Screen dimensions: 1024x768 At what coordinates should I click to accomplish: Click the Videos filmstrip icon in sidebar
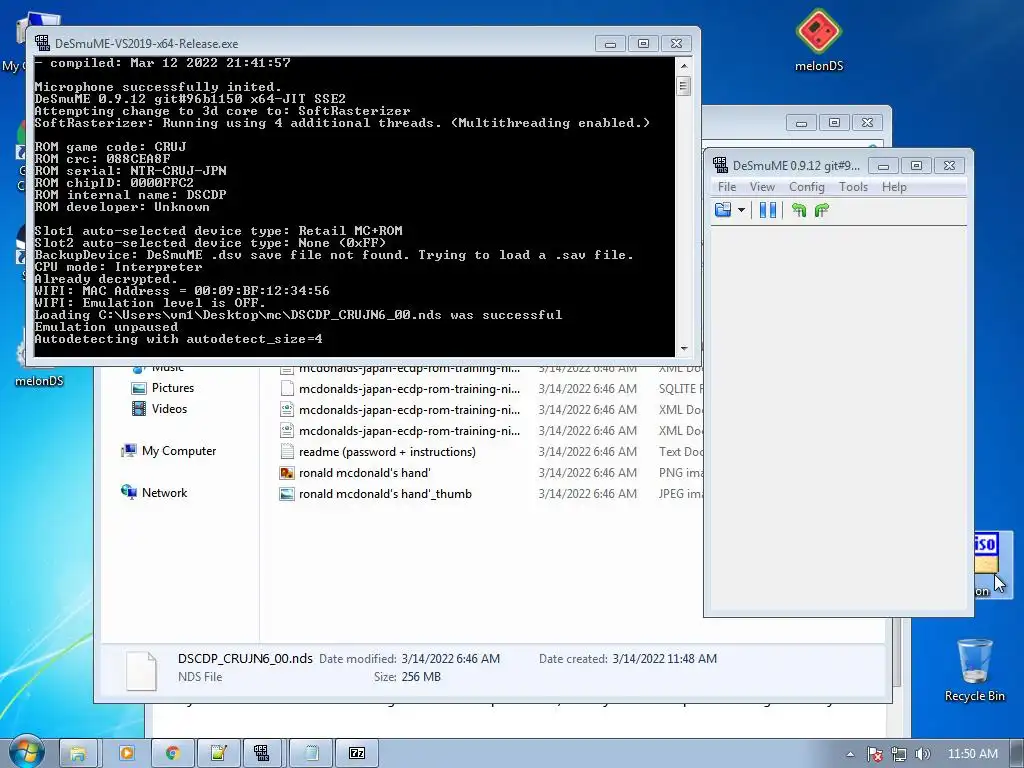click(138, 409)
